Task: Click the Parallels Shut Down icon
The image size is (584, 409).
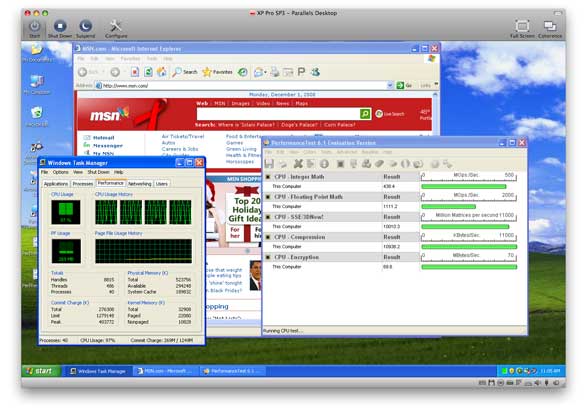Action: click(60, 26)
